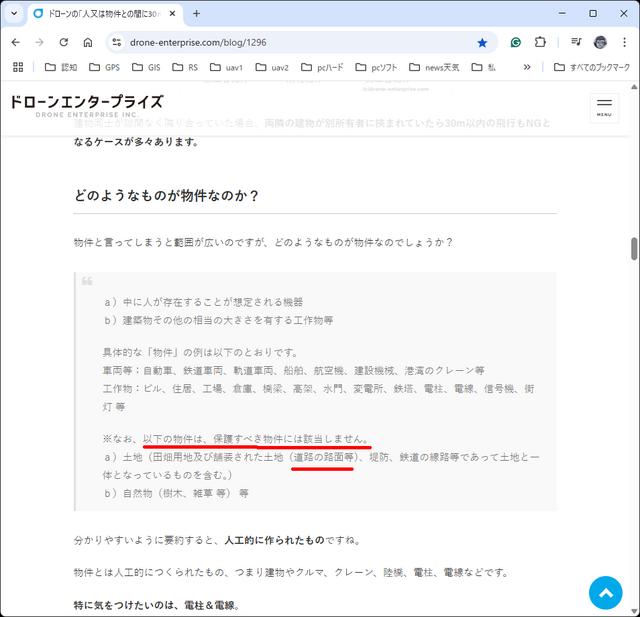
Task: Open a new tab with plus button
Action: (x=196, y=14)
